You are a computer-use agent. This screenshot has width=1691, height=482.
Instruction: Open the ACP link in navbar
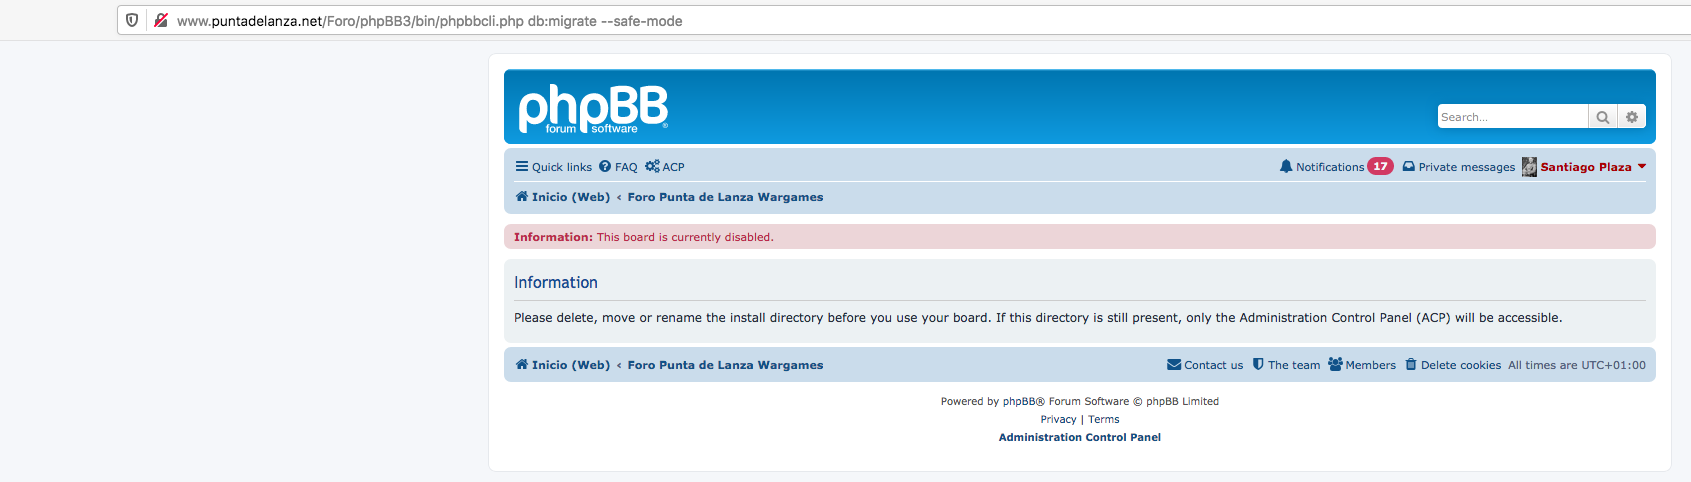[665, 167]
